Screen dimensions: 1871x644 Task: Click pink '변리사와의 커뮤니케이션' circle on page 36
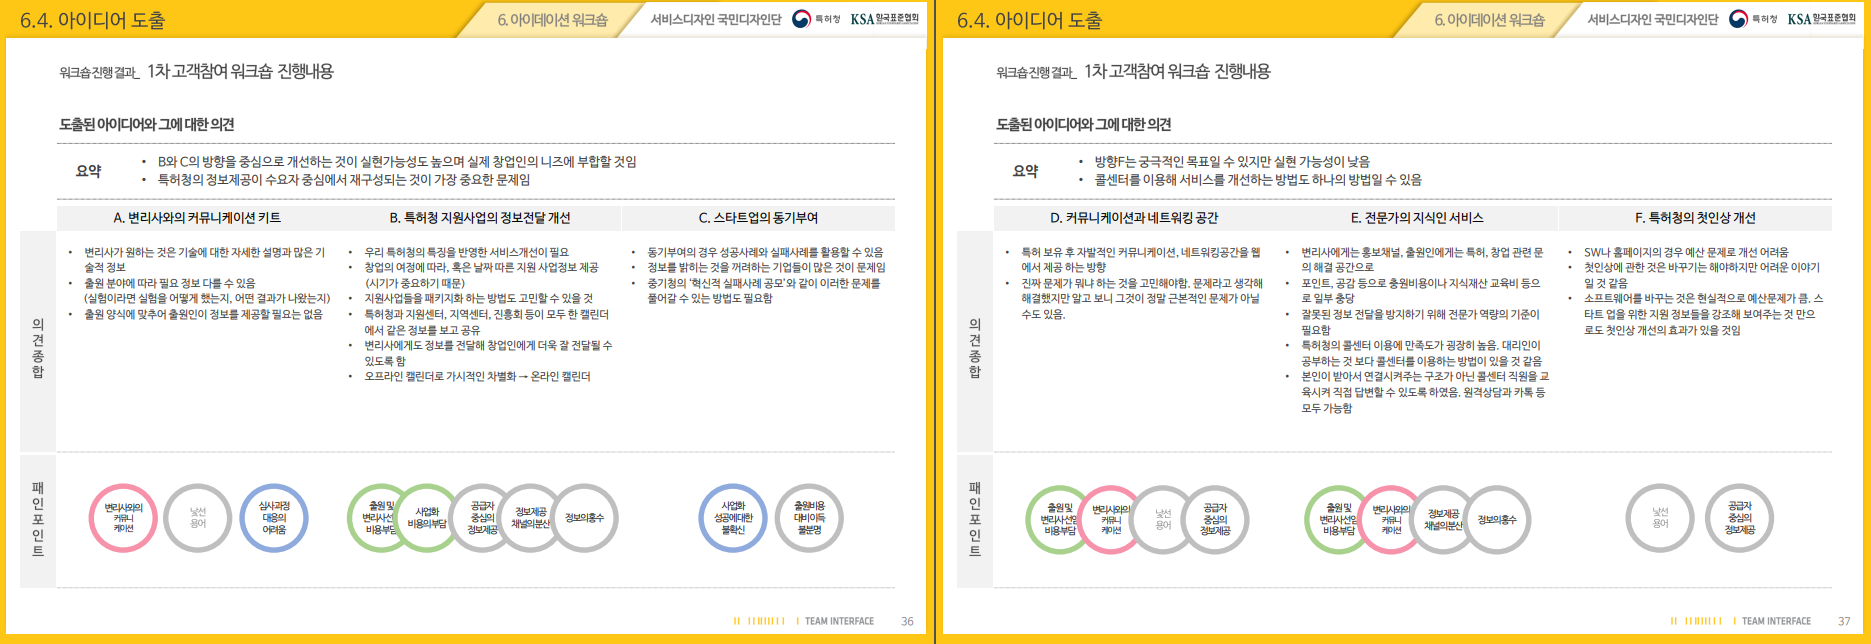(x=123, y=518)
